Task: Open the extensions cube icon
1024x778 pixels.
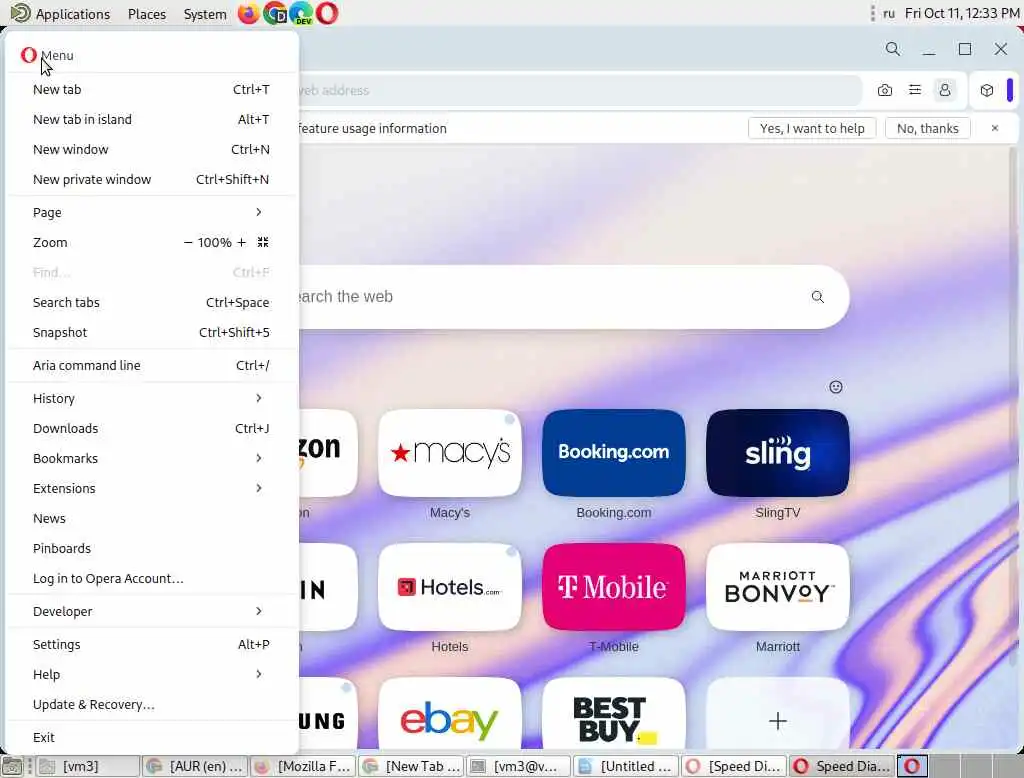Action: pos(987,90)
